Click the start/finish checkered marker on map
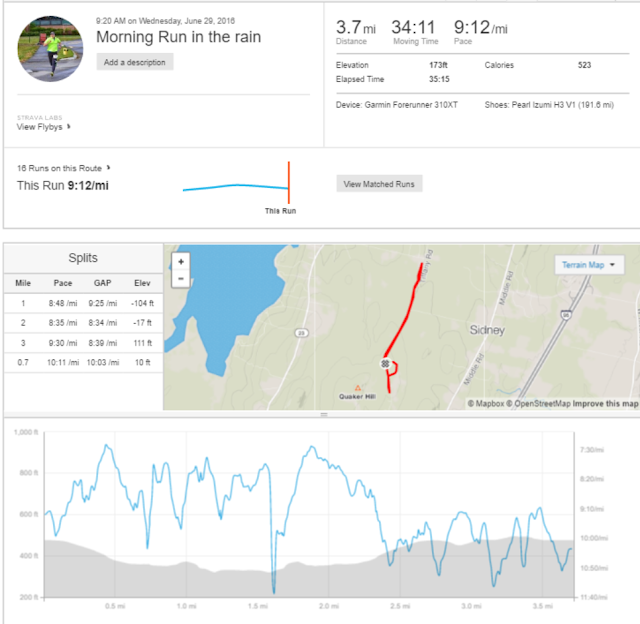Image resolution: width=640 pixels, height=624 pixels. tap(385, 363)
